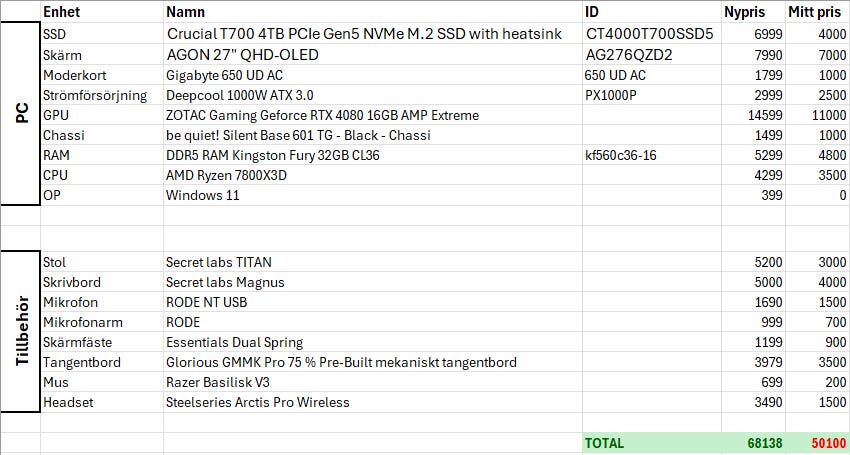
Task: Select the 'CT4000T700SSD5' ID cell
Action: (652, 34)
